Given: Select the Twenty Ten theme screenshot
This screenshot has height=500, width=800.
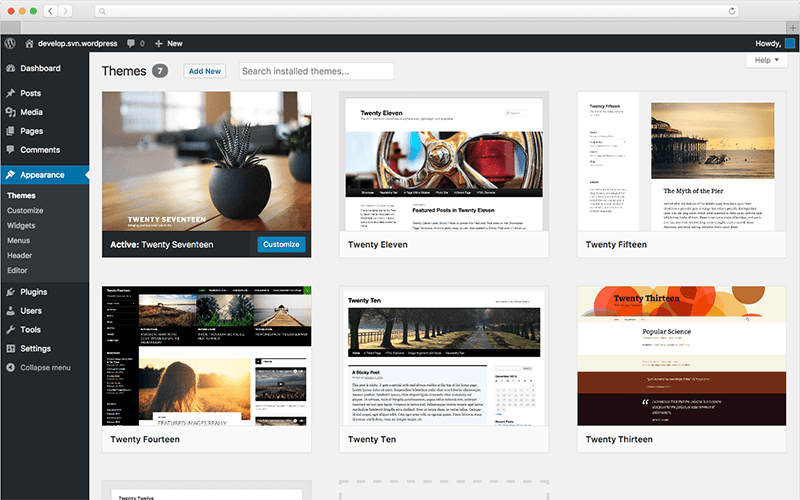Looking at the screenshot, I should [x=444, y=356].
